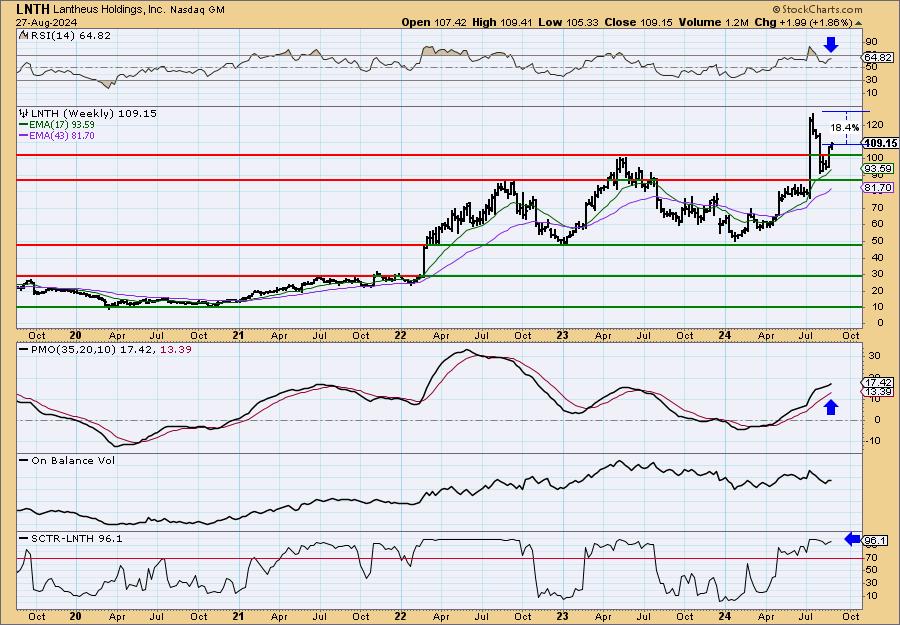Click the 81.70 EMA price tag

[878, 188]
